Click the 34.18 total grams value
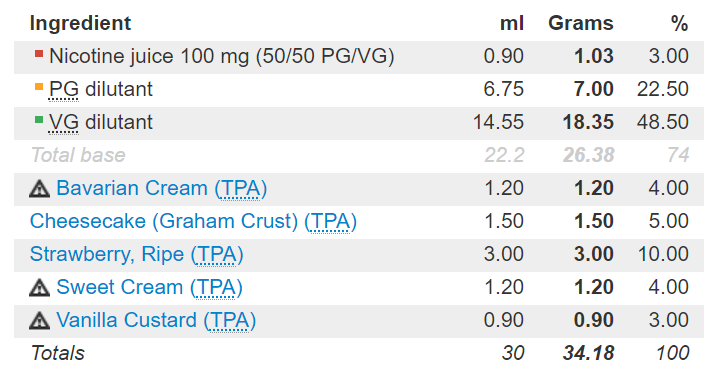The image size is (716, 378). click(x=588, y=353)
